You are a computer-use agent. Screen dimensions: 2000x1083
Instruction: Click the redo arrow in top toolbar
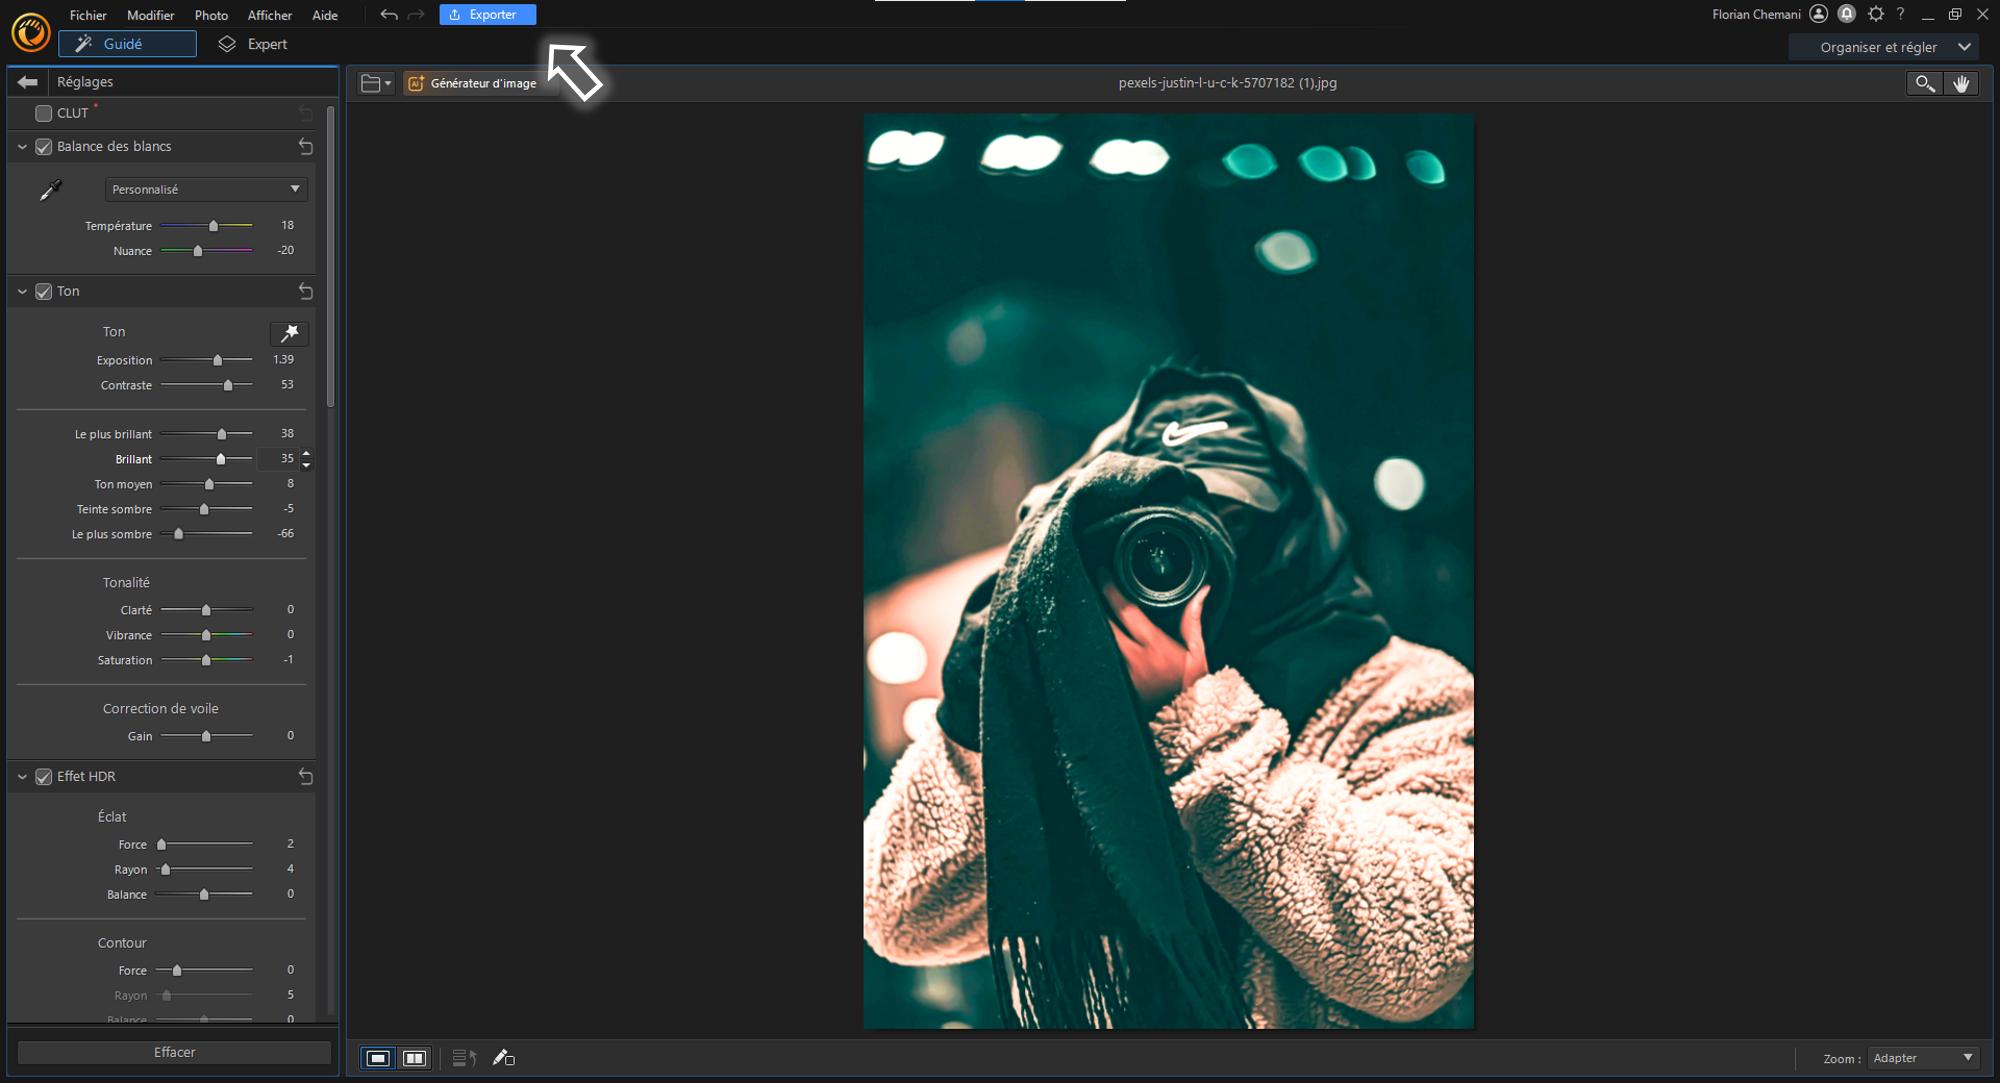tap(416, 15)
